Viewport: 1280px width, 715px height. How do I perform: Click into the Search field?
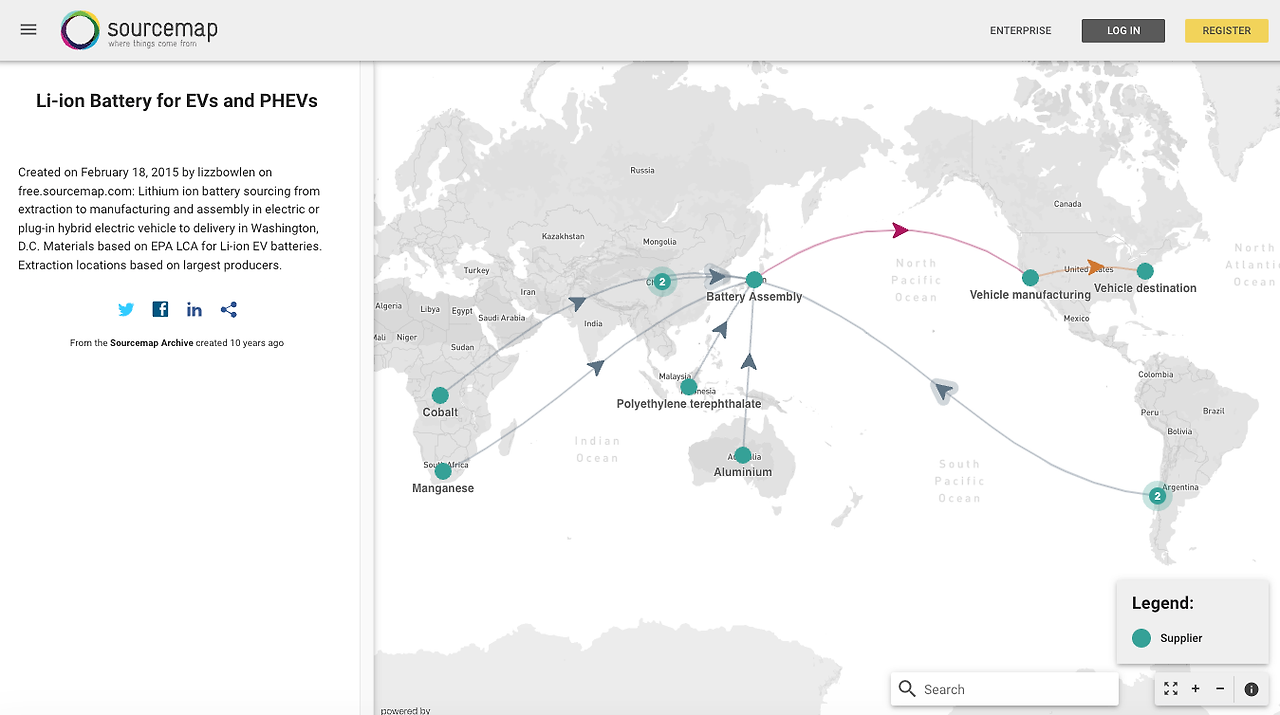click(1004, 689)
